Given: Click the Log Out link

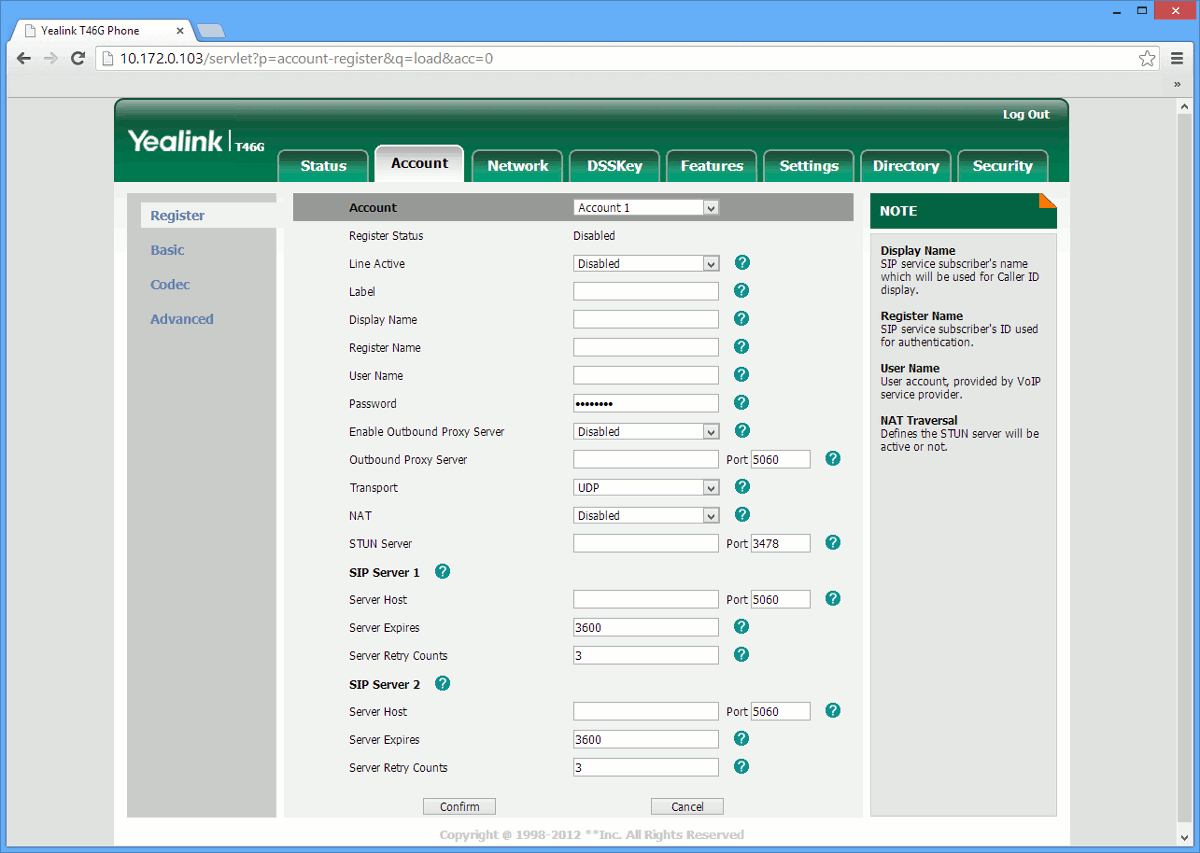Looking at the screenshot, I should (1026, 115).
